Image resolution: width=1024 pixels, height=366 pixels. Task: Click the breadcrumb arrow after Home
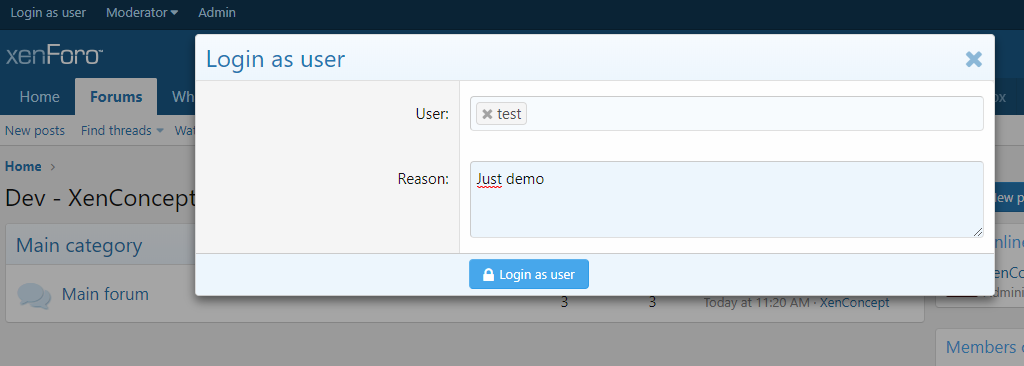(x=53, y=167)
